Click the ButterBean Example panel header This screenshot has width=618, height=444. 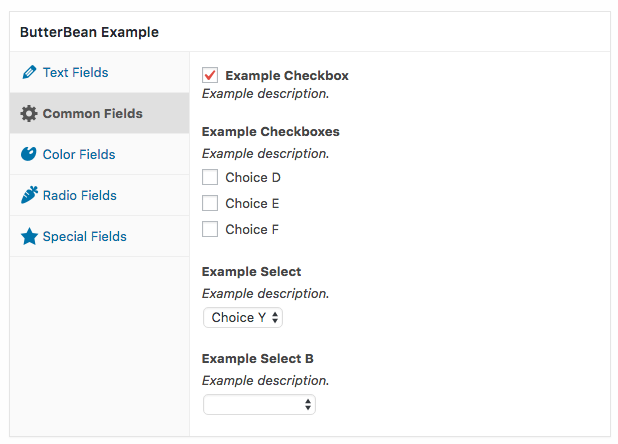point(310,32)
